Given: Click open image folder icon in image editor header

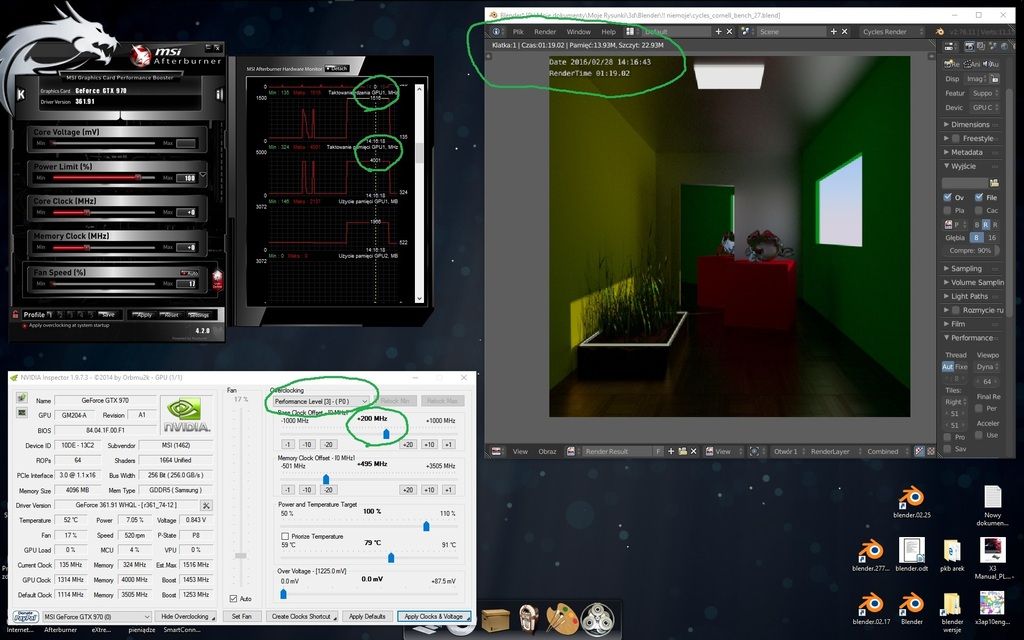Looking at the screenshot, I should pyautogui.click(x=682, y=451).
